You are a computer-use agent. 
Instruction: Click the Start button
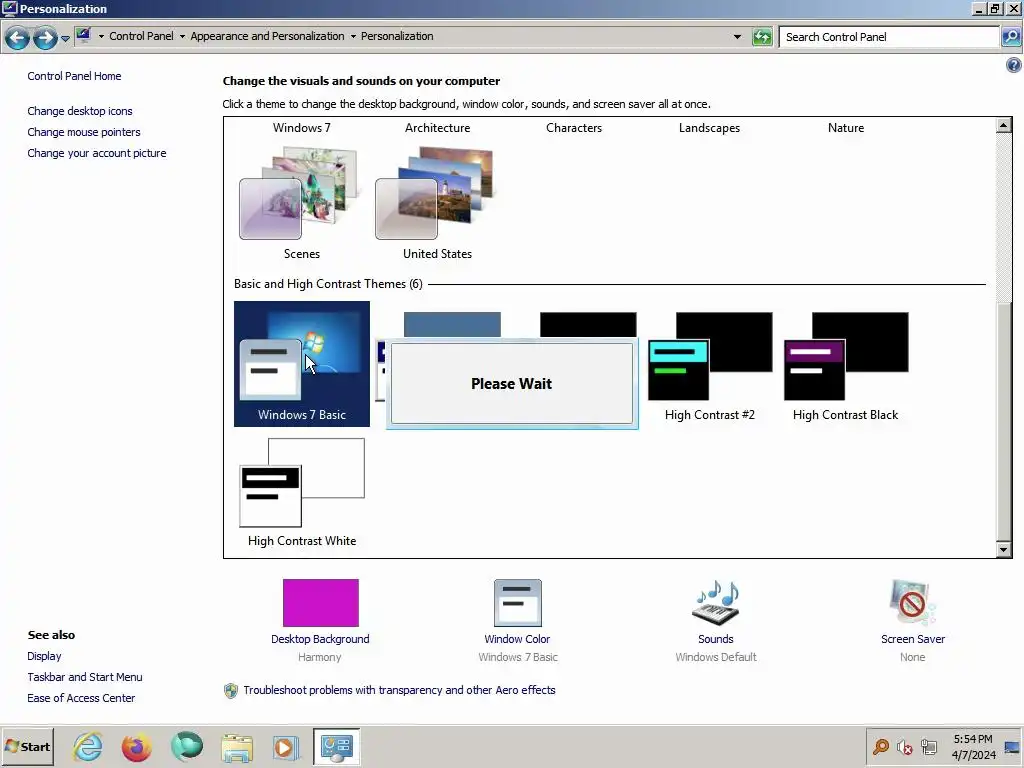click(x=27, y=746)
